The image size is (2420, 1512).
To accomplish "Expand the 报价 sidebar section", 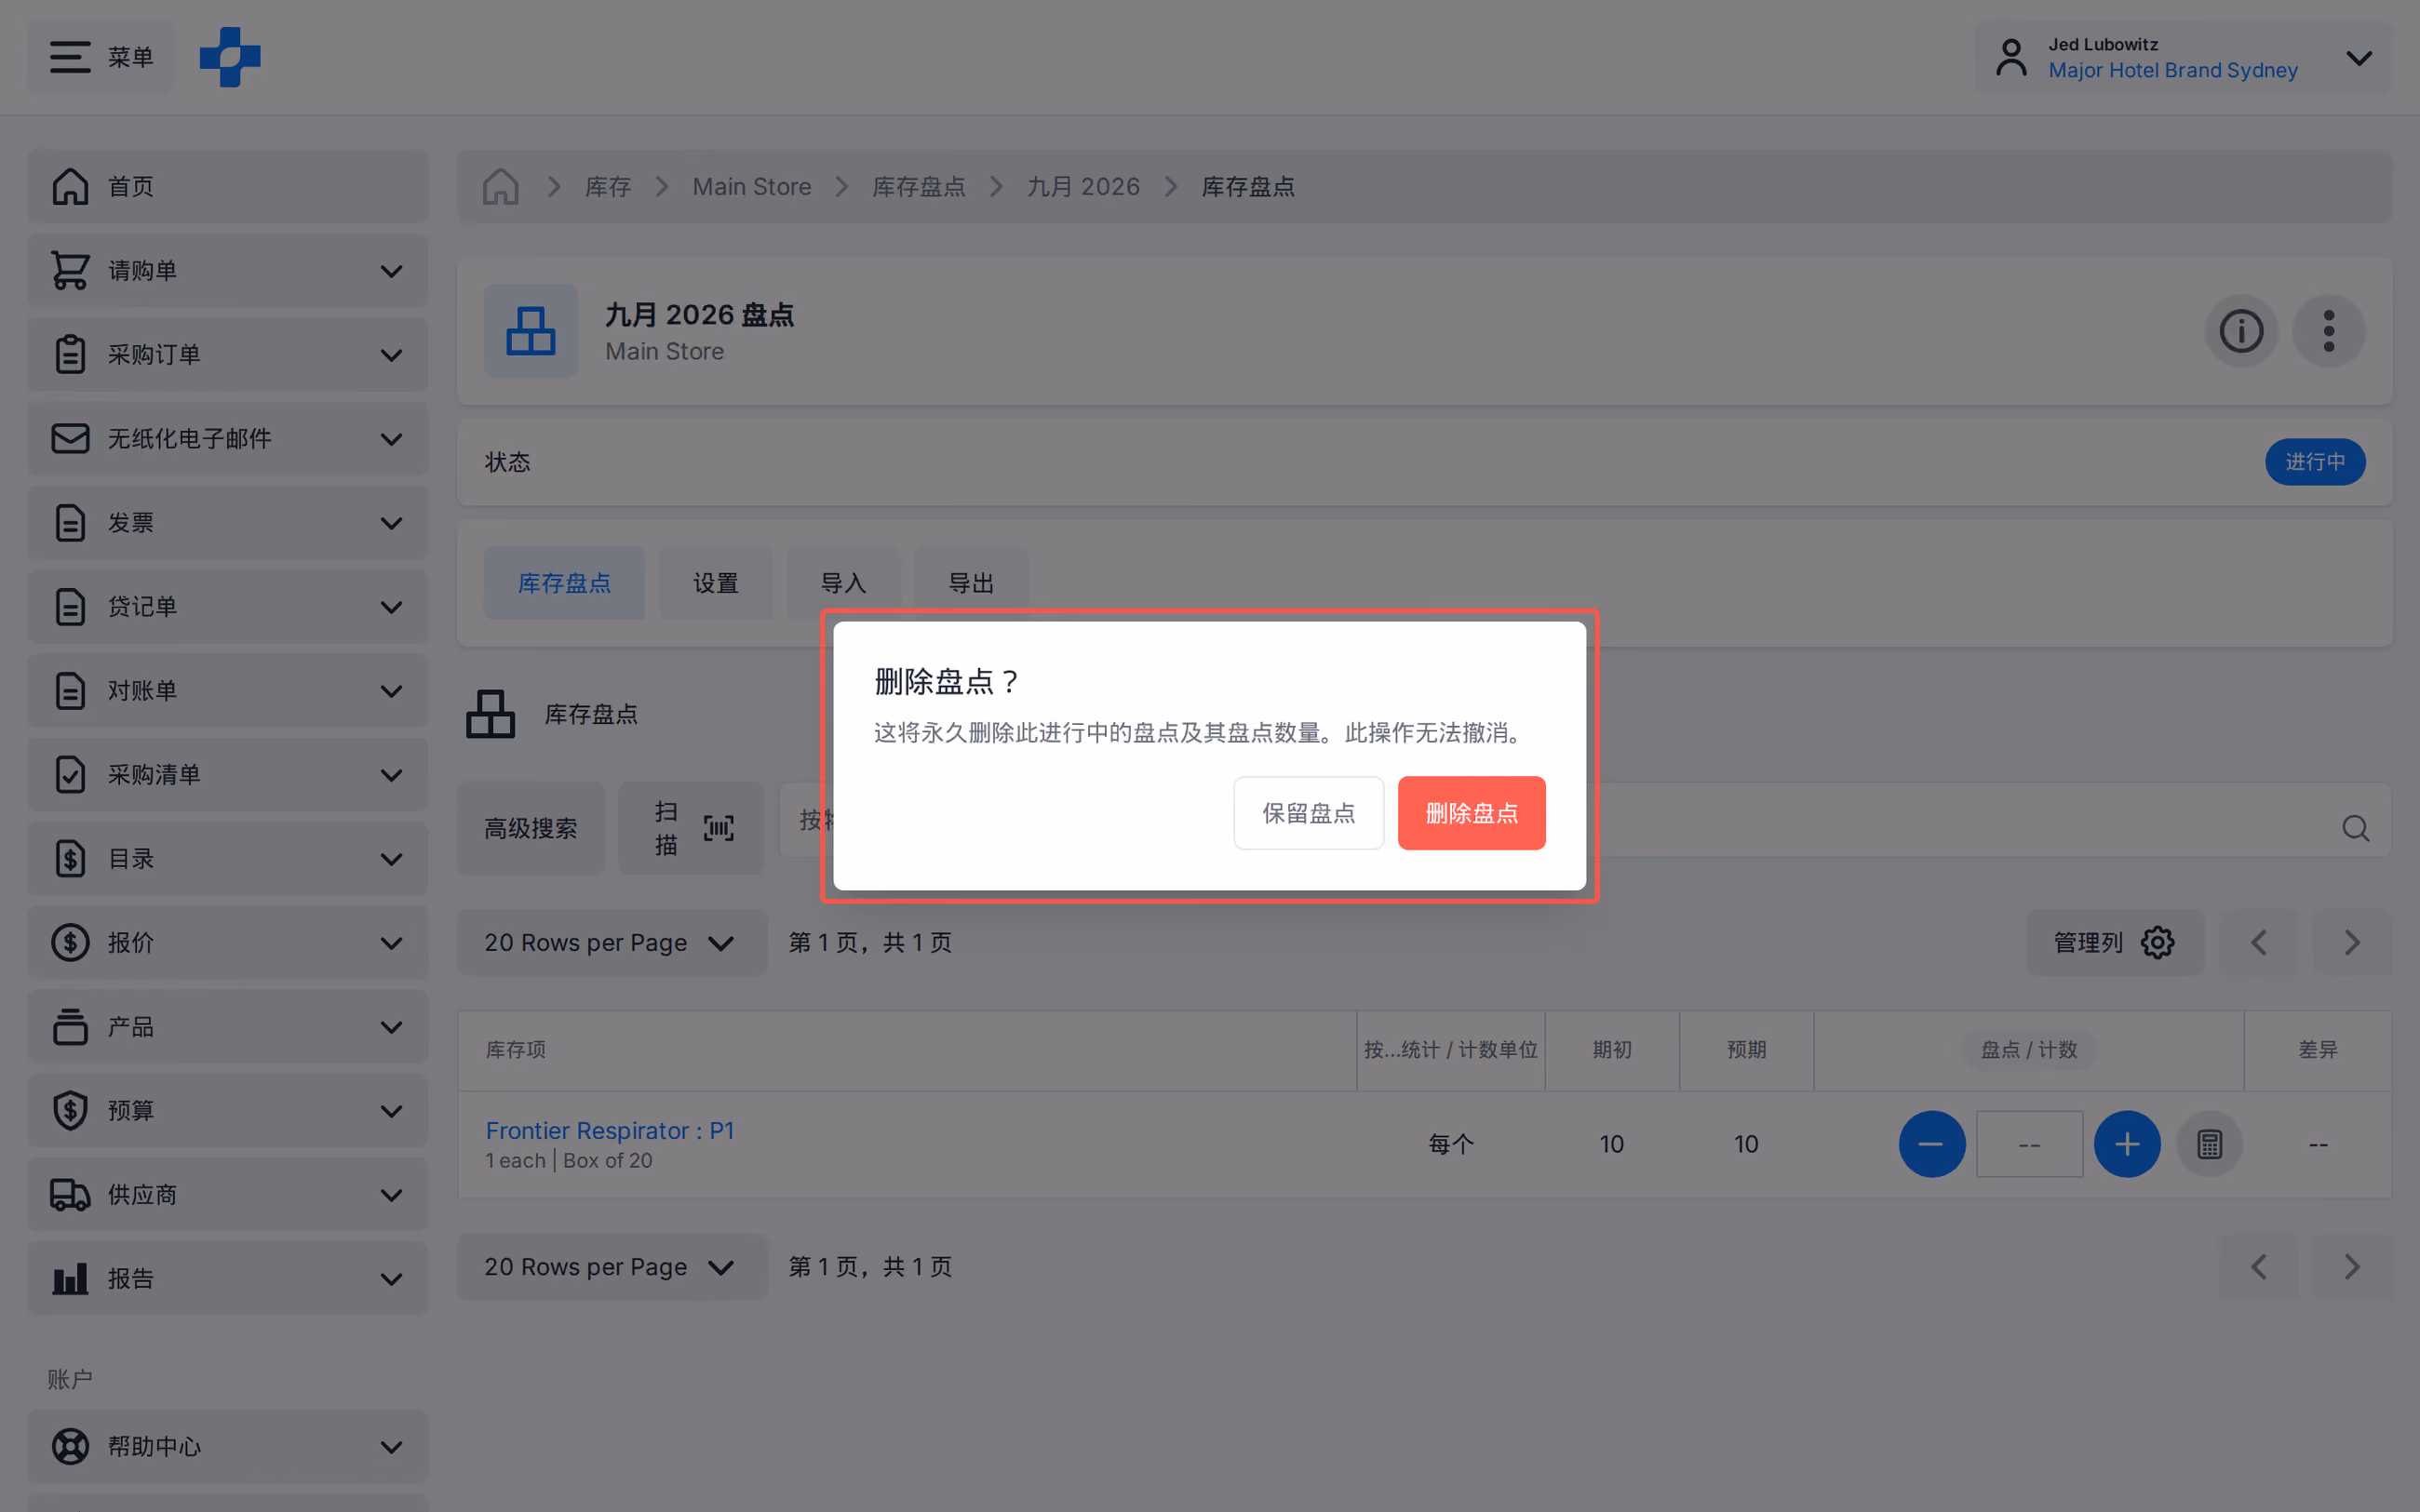I will click(x=228, y=943).
